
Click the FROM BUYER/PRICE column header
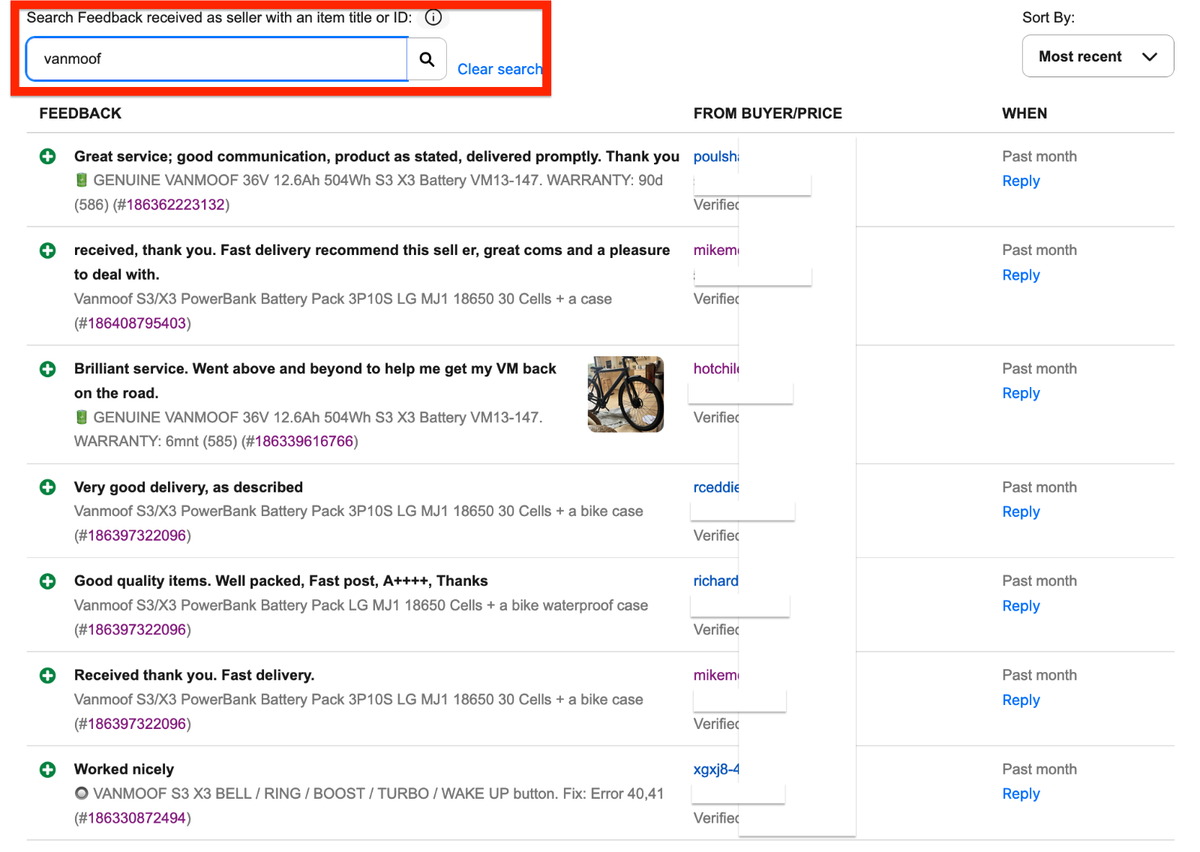click(768, 113)
